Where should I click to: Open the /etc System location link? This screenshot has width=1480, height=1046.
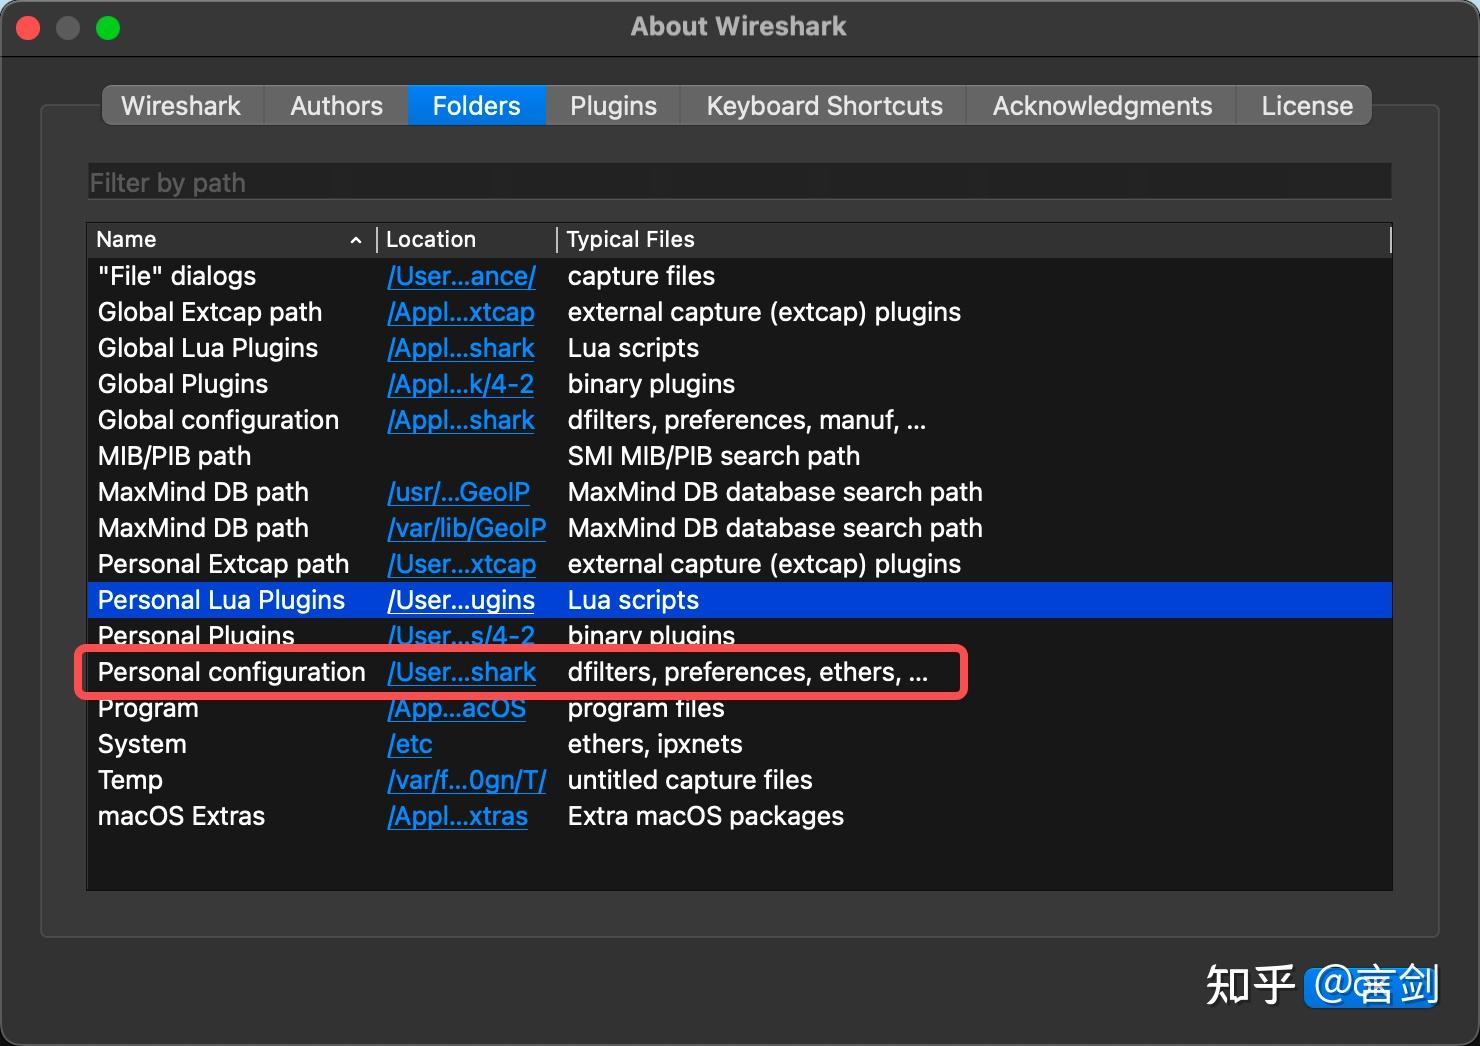pyautogui.click(x=409, y=744)
